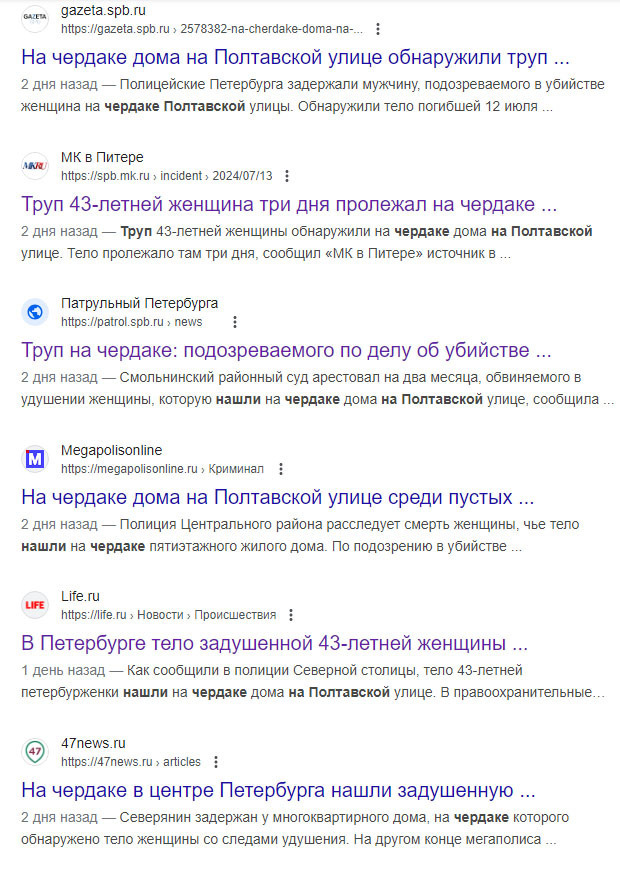Open headline 'Труп на чердаке: подозреваемого по делу'

(x=286, y=351)
